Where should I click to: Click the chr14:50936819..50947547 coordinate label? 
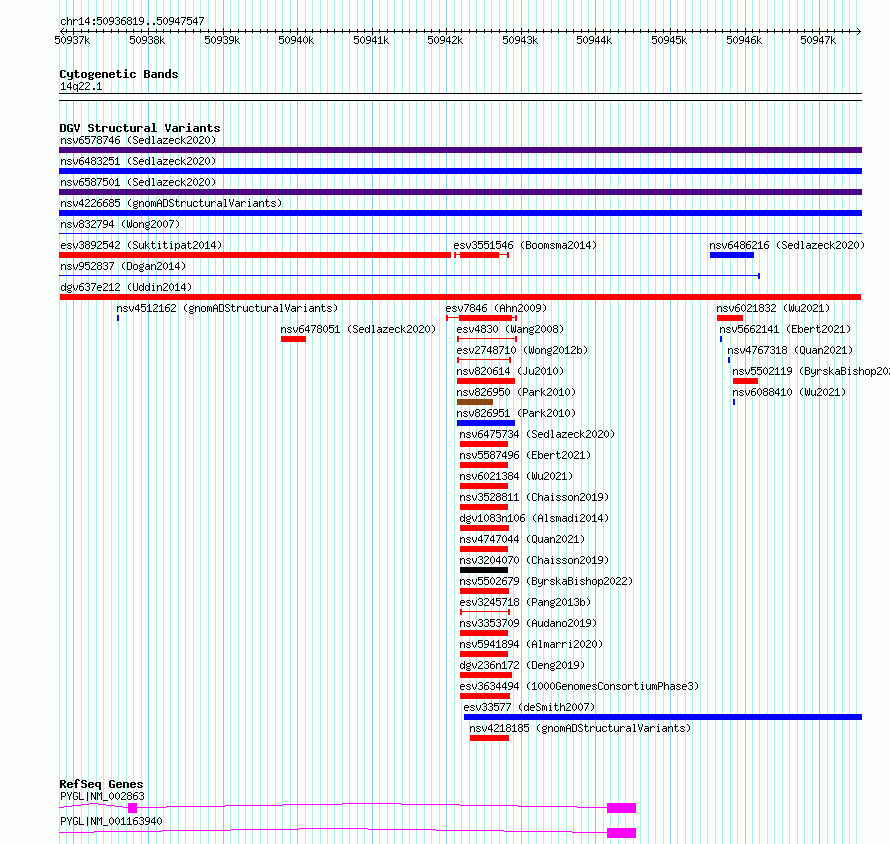click(x=132, y=21)
